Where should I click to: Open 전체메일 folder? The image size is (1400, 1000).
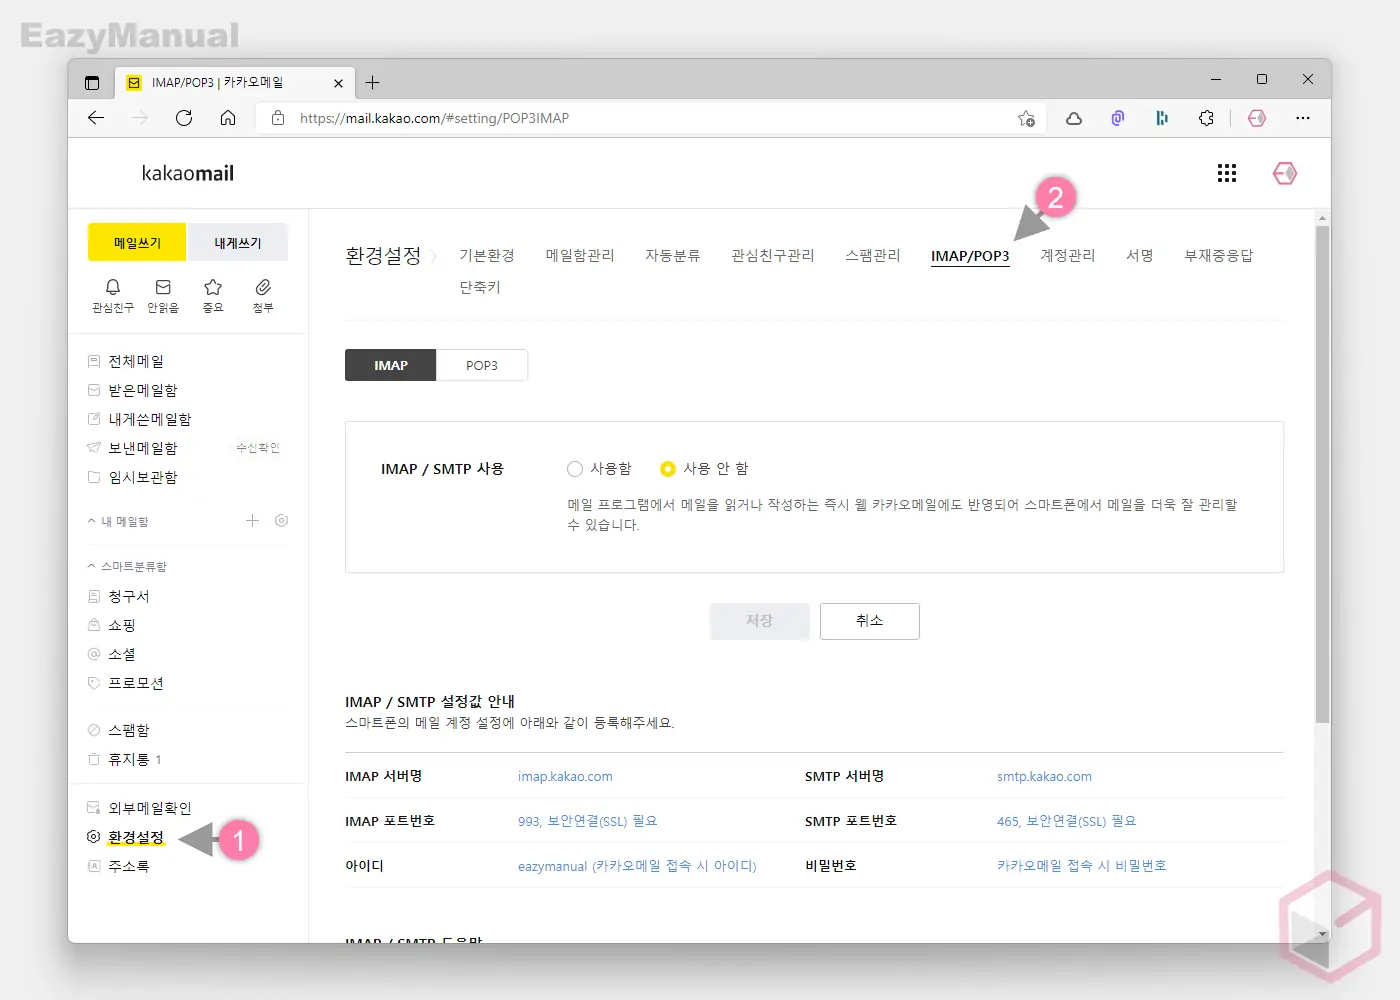coord(136,361)
